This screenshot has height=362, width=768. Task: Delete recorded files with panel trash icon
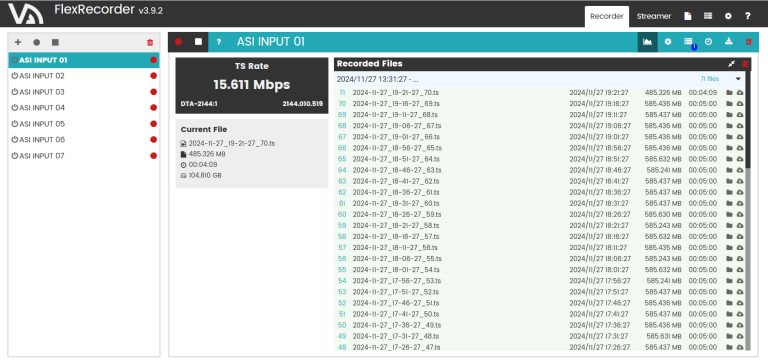[x=745, y=64]
